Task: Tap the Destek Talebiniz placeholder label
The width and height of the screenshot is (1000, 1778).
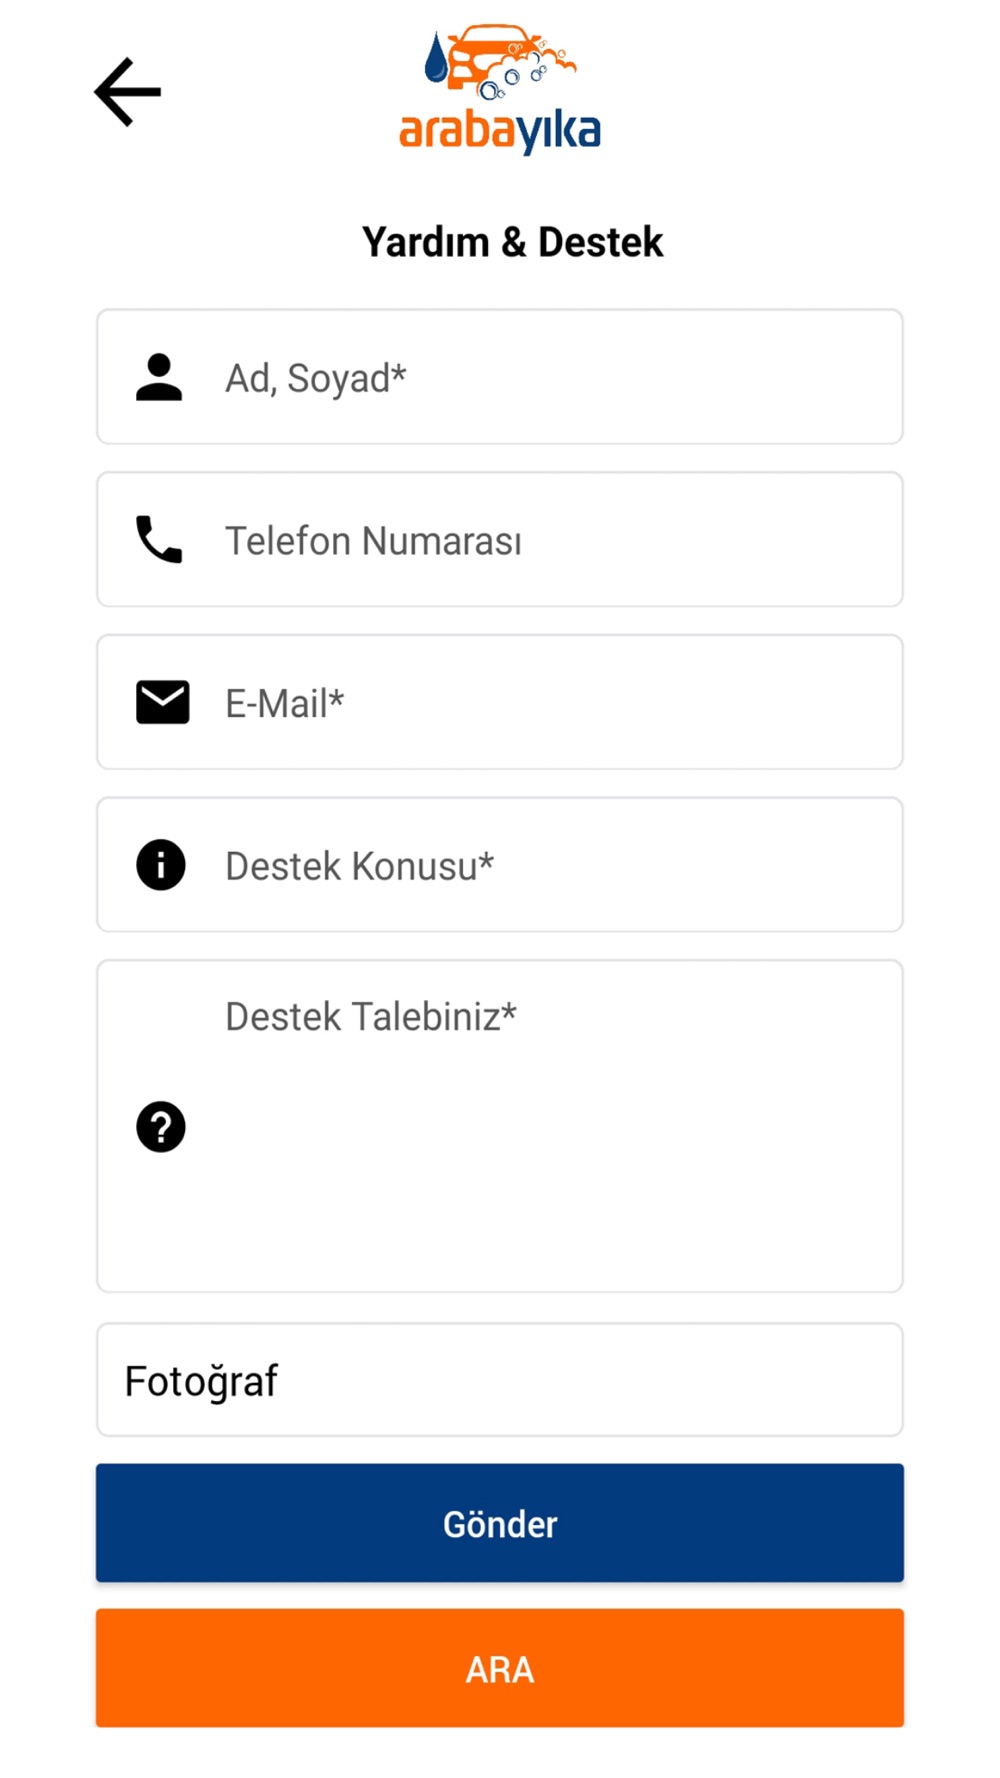Action: coord(371,1017)
